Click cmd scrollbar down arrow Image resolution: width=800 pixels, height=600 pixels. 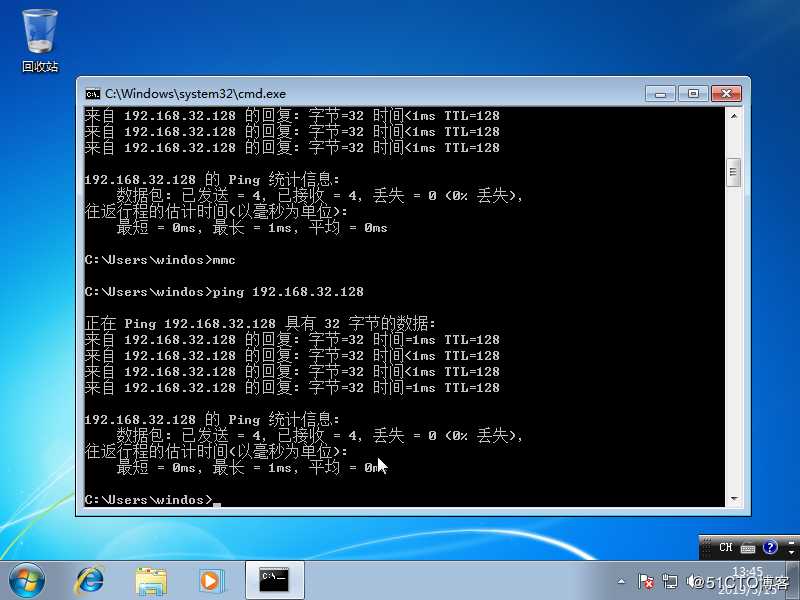[734, 498]
